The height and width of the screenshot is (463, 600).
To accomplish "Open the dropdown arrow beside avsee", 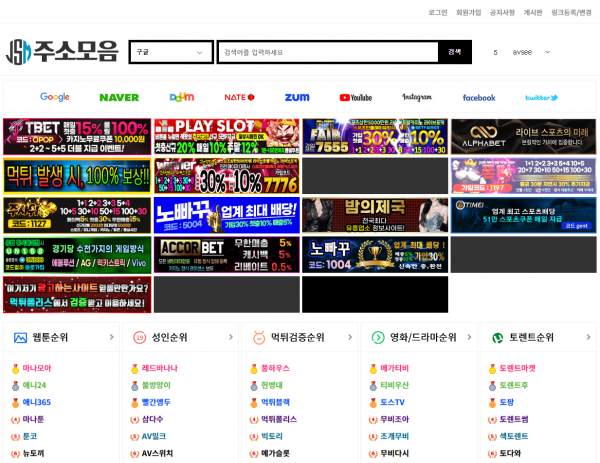I will [548, 52].
